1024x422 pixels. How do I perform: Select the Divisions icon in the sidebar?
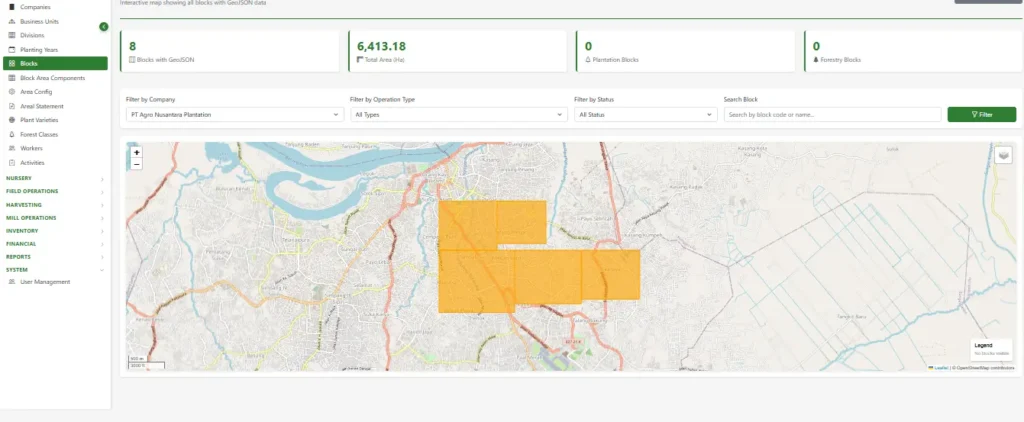tap(12, 35)
